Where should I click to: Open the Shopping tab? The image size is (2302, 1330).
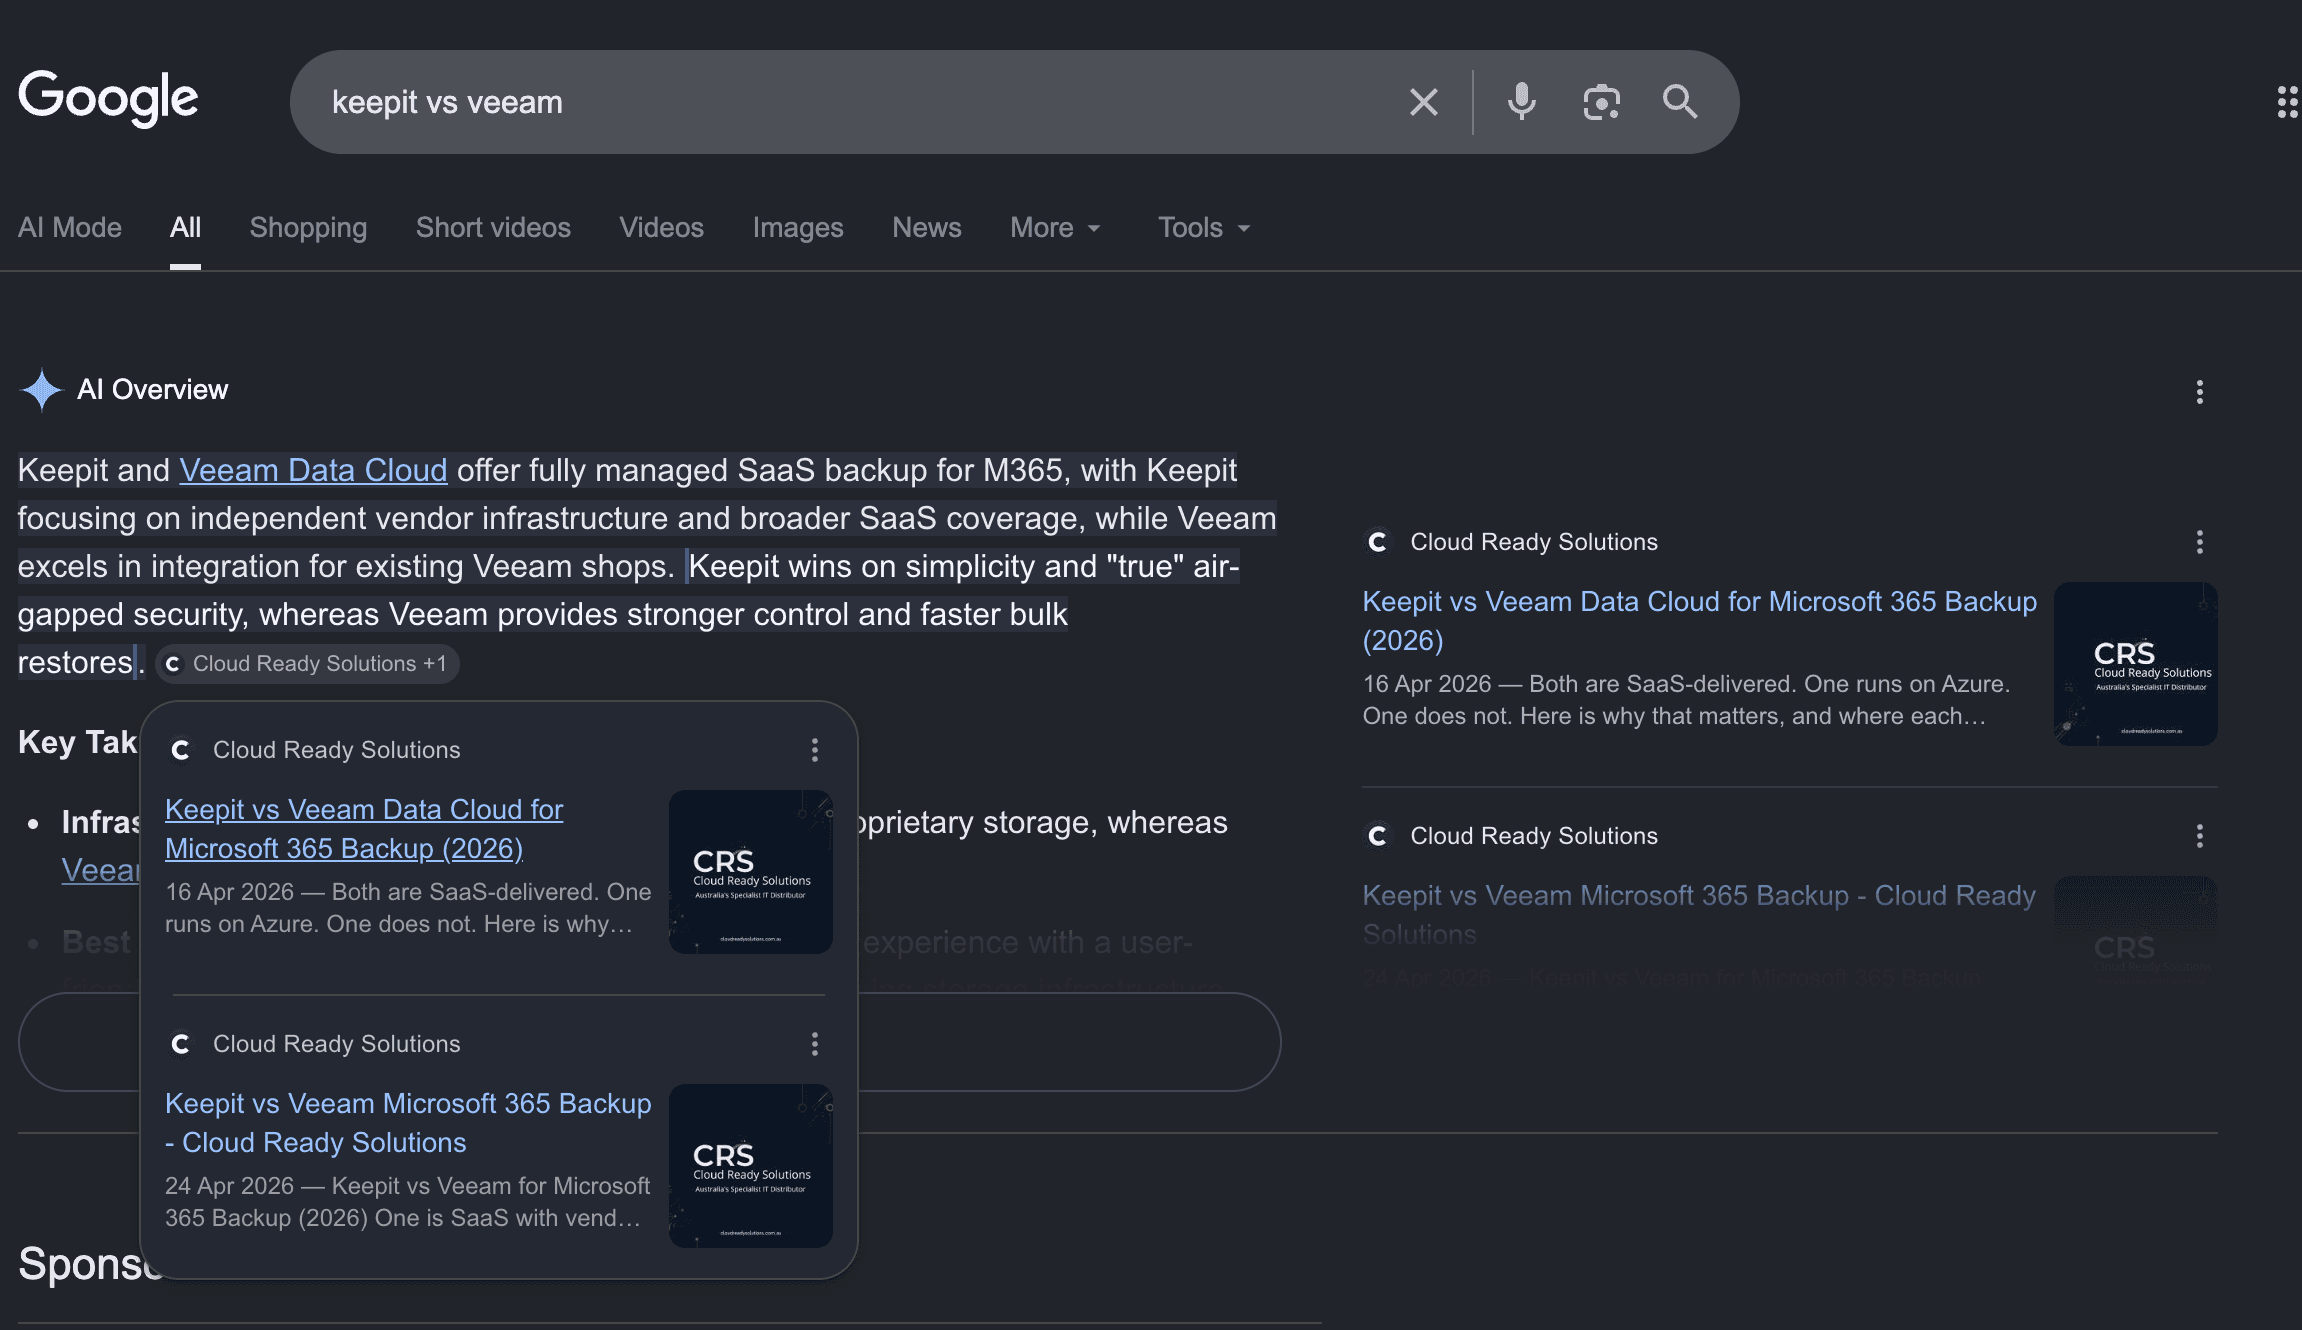click(x=308, y=227)
